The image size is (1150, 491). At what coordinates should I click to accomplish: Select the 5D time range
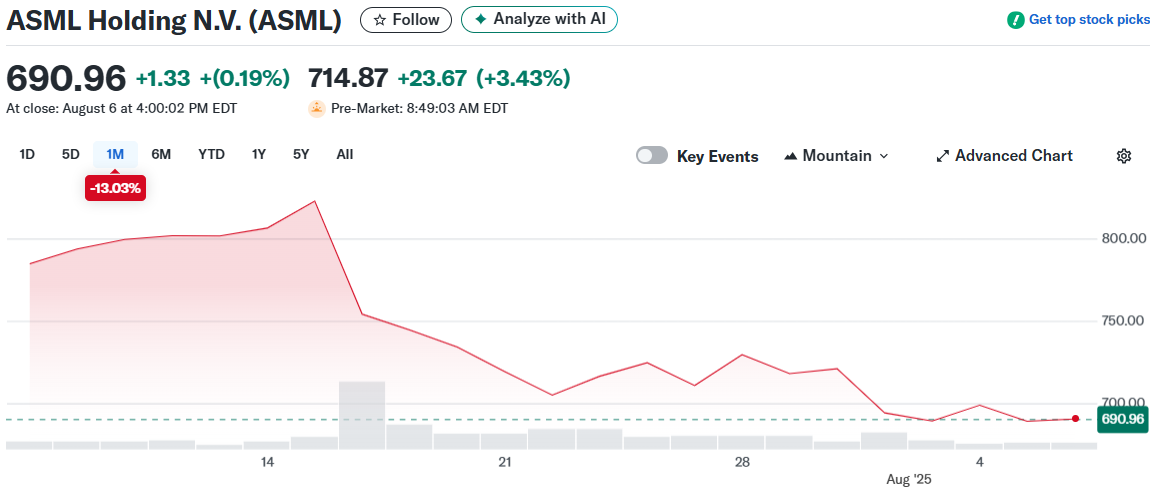(70, 154)
